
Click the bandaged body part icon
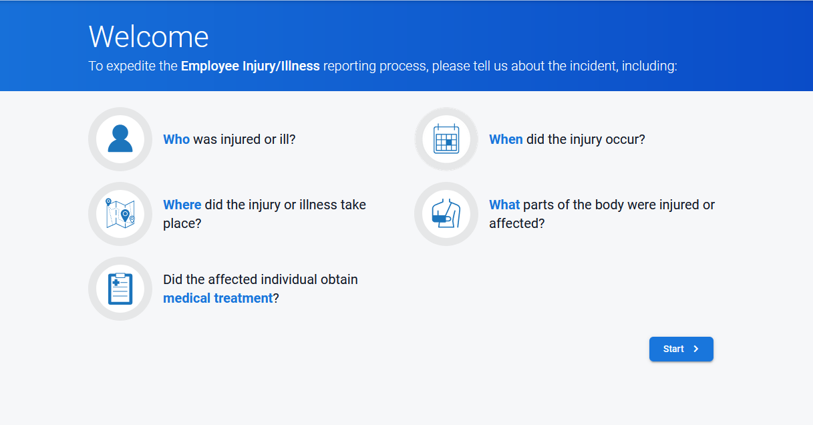[446, 214]
